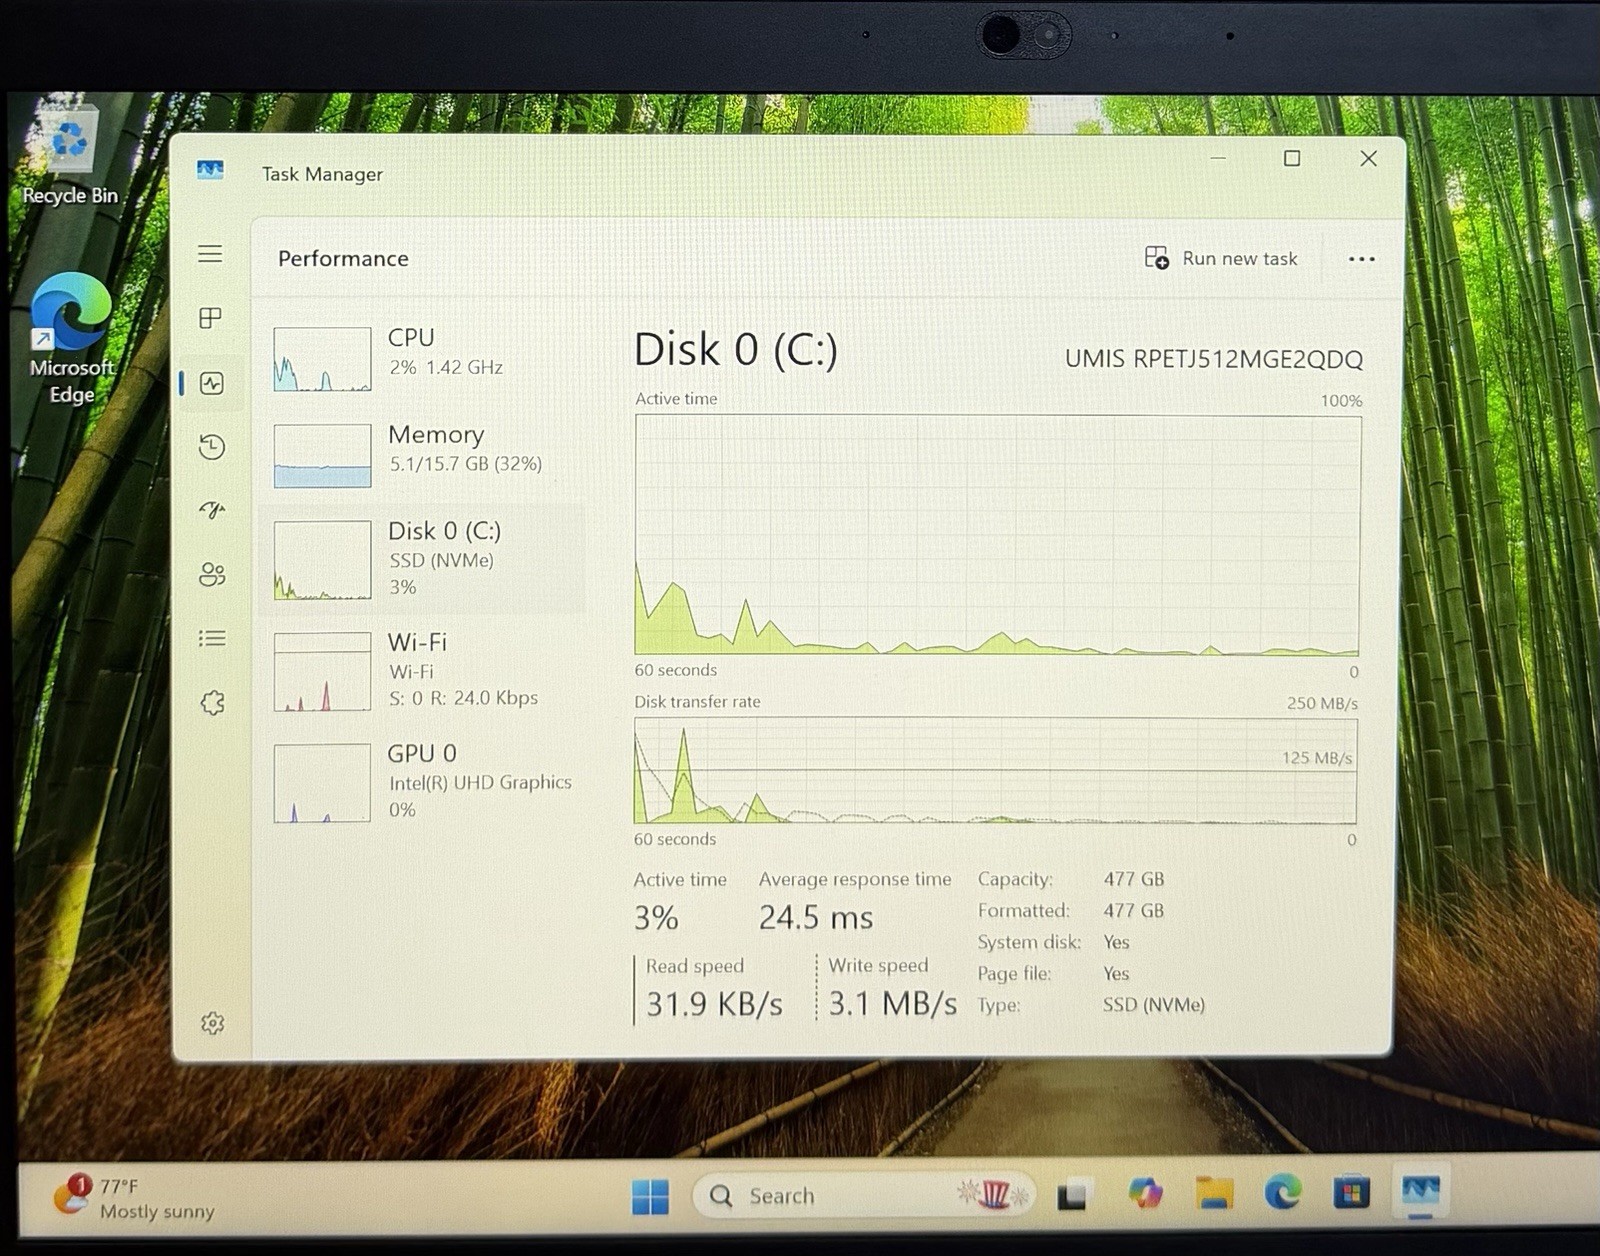Image resolution: width=1600 pixels, height=1256 pixels.
Task: Open the Services page puzzle icon
Action: pyautogui.click(x=213, y=702)
